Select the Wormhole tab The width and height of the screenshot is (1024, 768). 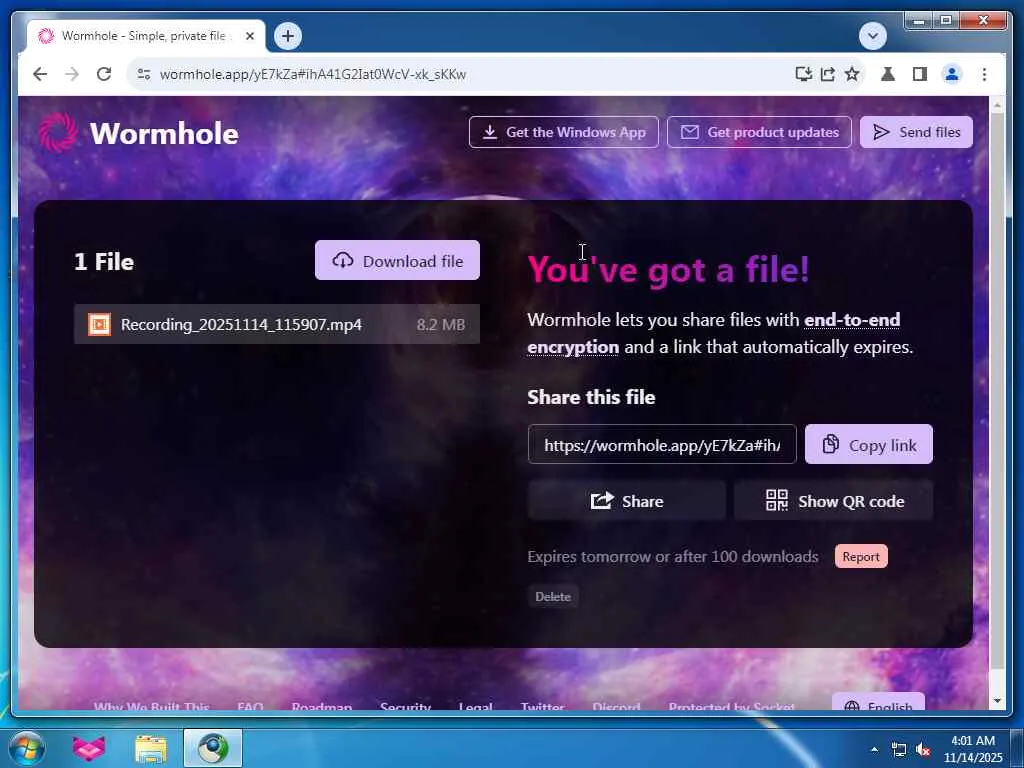tap(146, 36)
